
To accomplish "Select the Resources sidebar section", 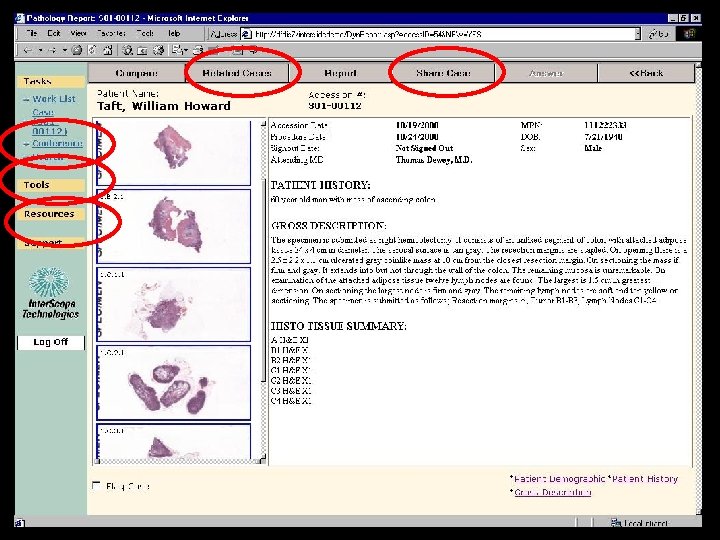I will (51, 214).
